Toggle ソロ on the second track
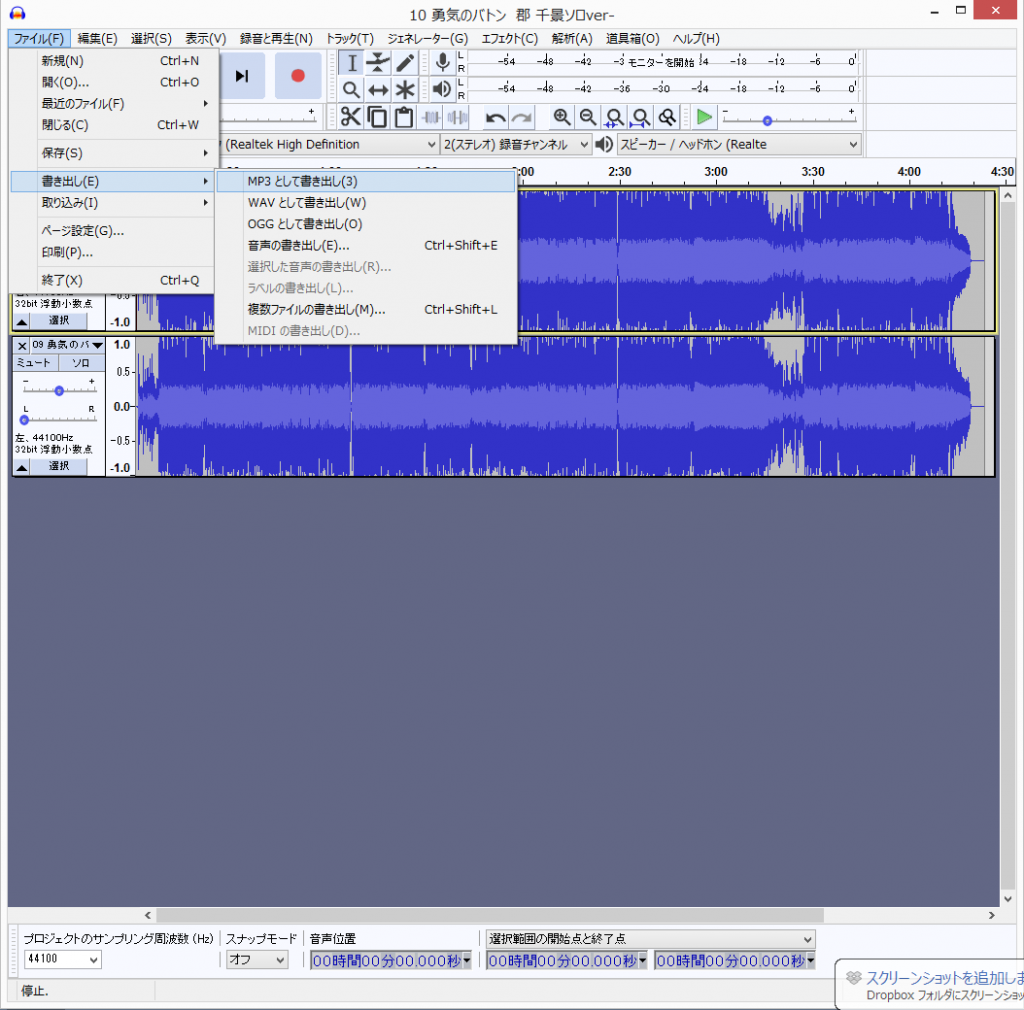1024x1010 pixels. click(81, 363)
